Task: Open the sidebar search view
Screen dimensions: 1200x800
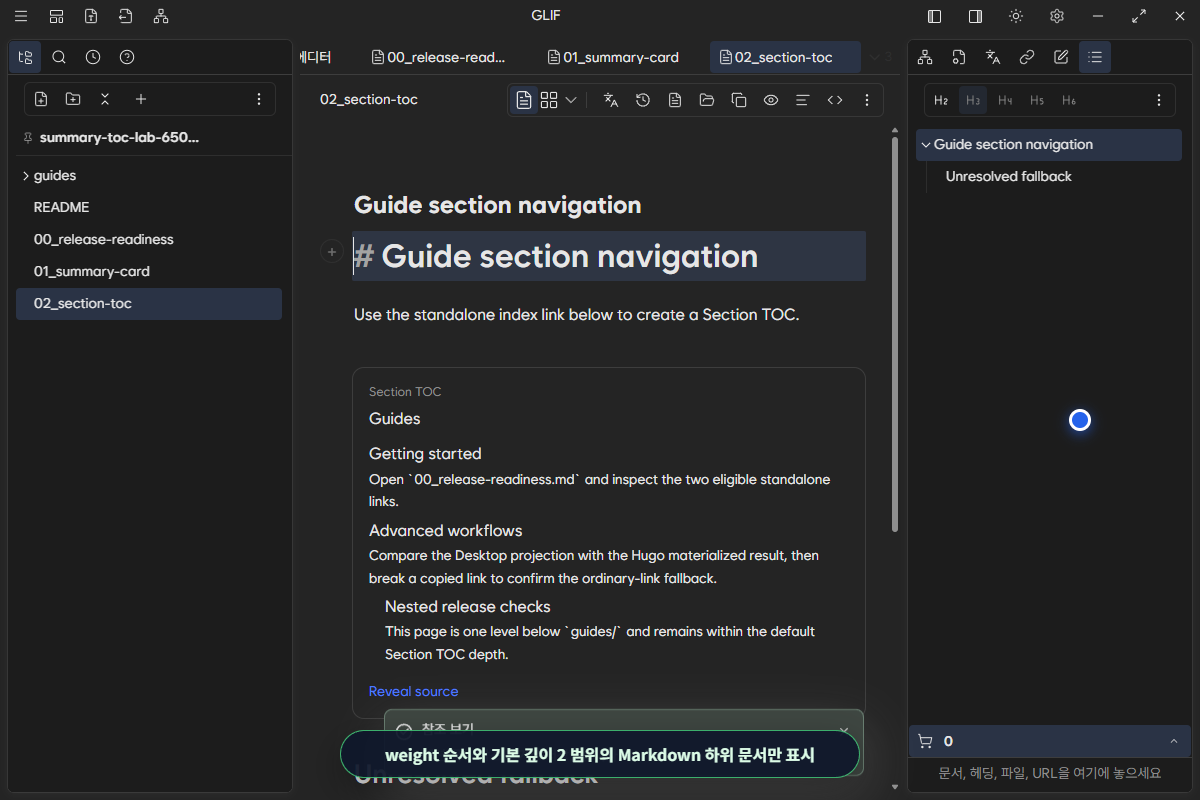Action: pos(59,57)
